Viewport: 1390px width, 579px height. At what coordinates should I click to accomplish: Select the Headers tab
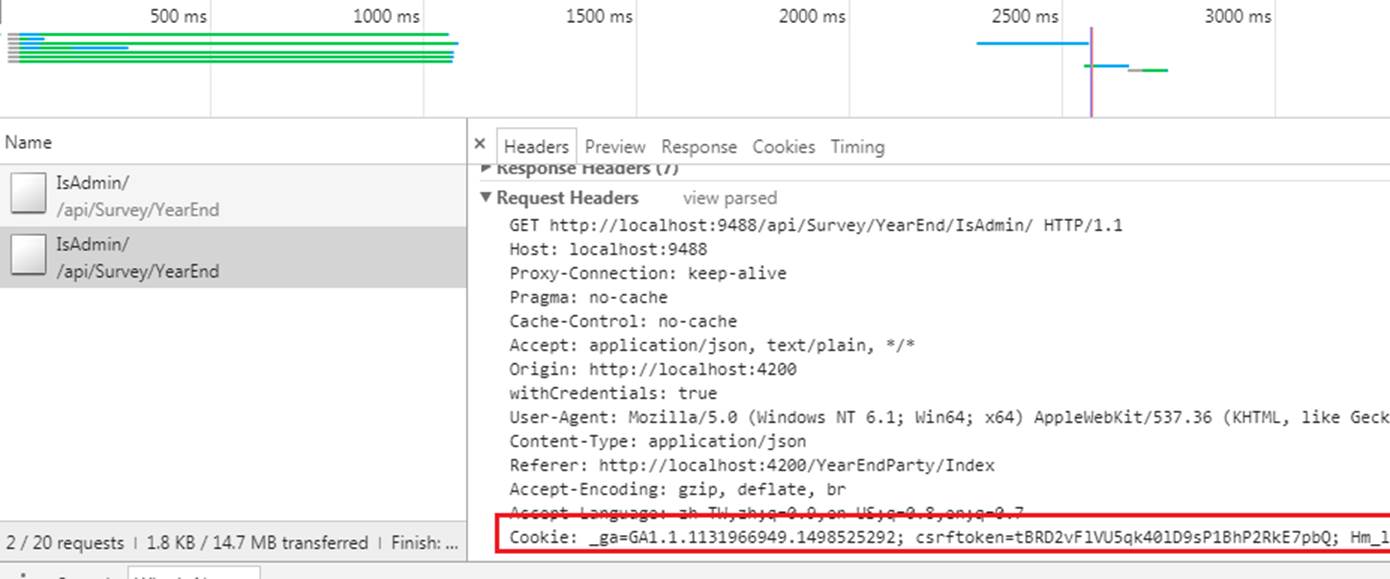[536, 146]
